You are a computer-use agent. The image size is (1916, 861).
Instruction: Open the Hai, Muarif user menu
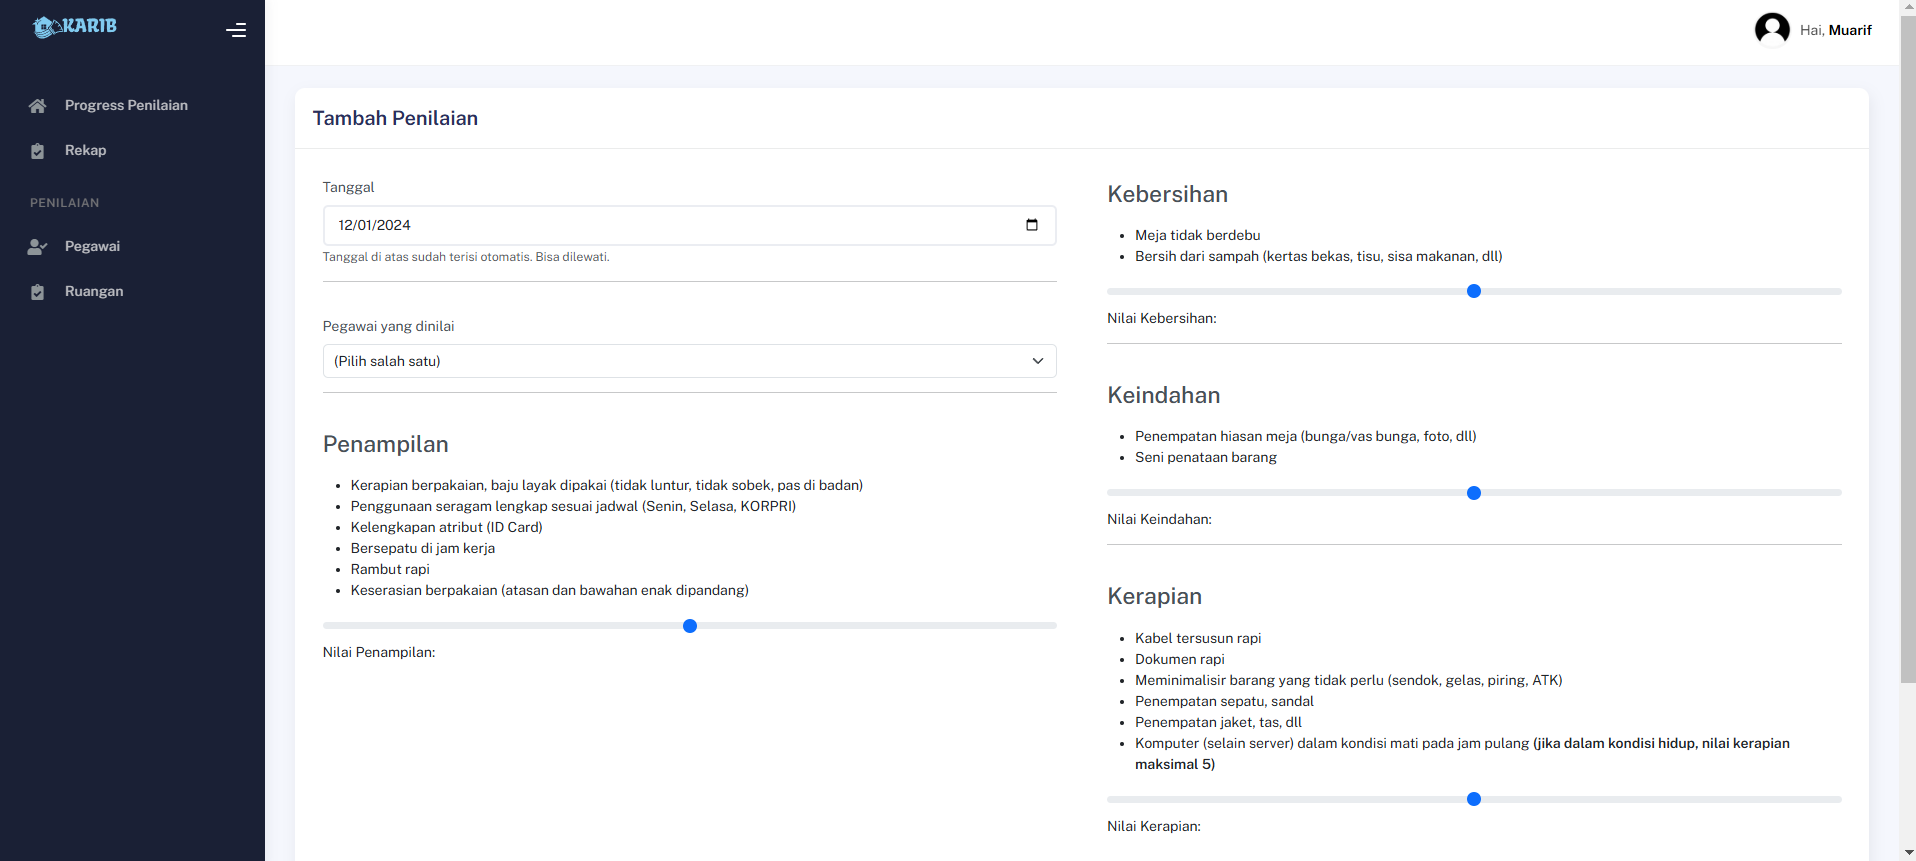pyautogui.click(x=1835, y=30)
